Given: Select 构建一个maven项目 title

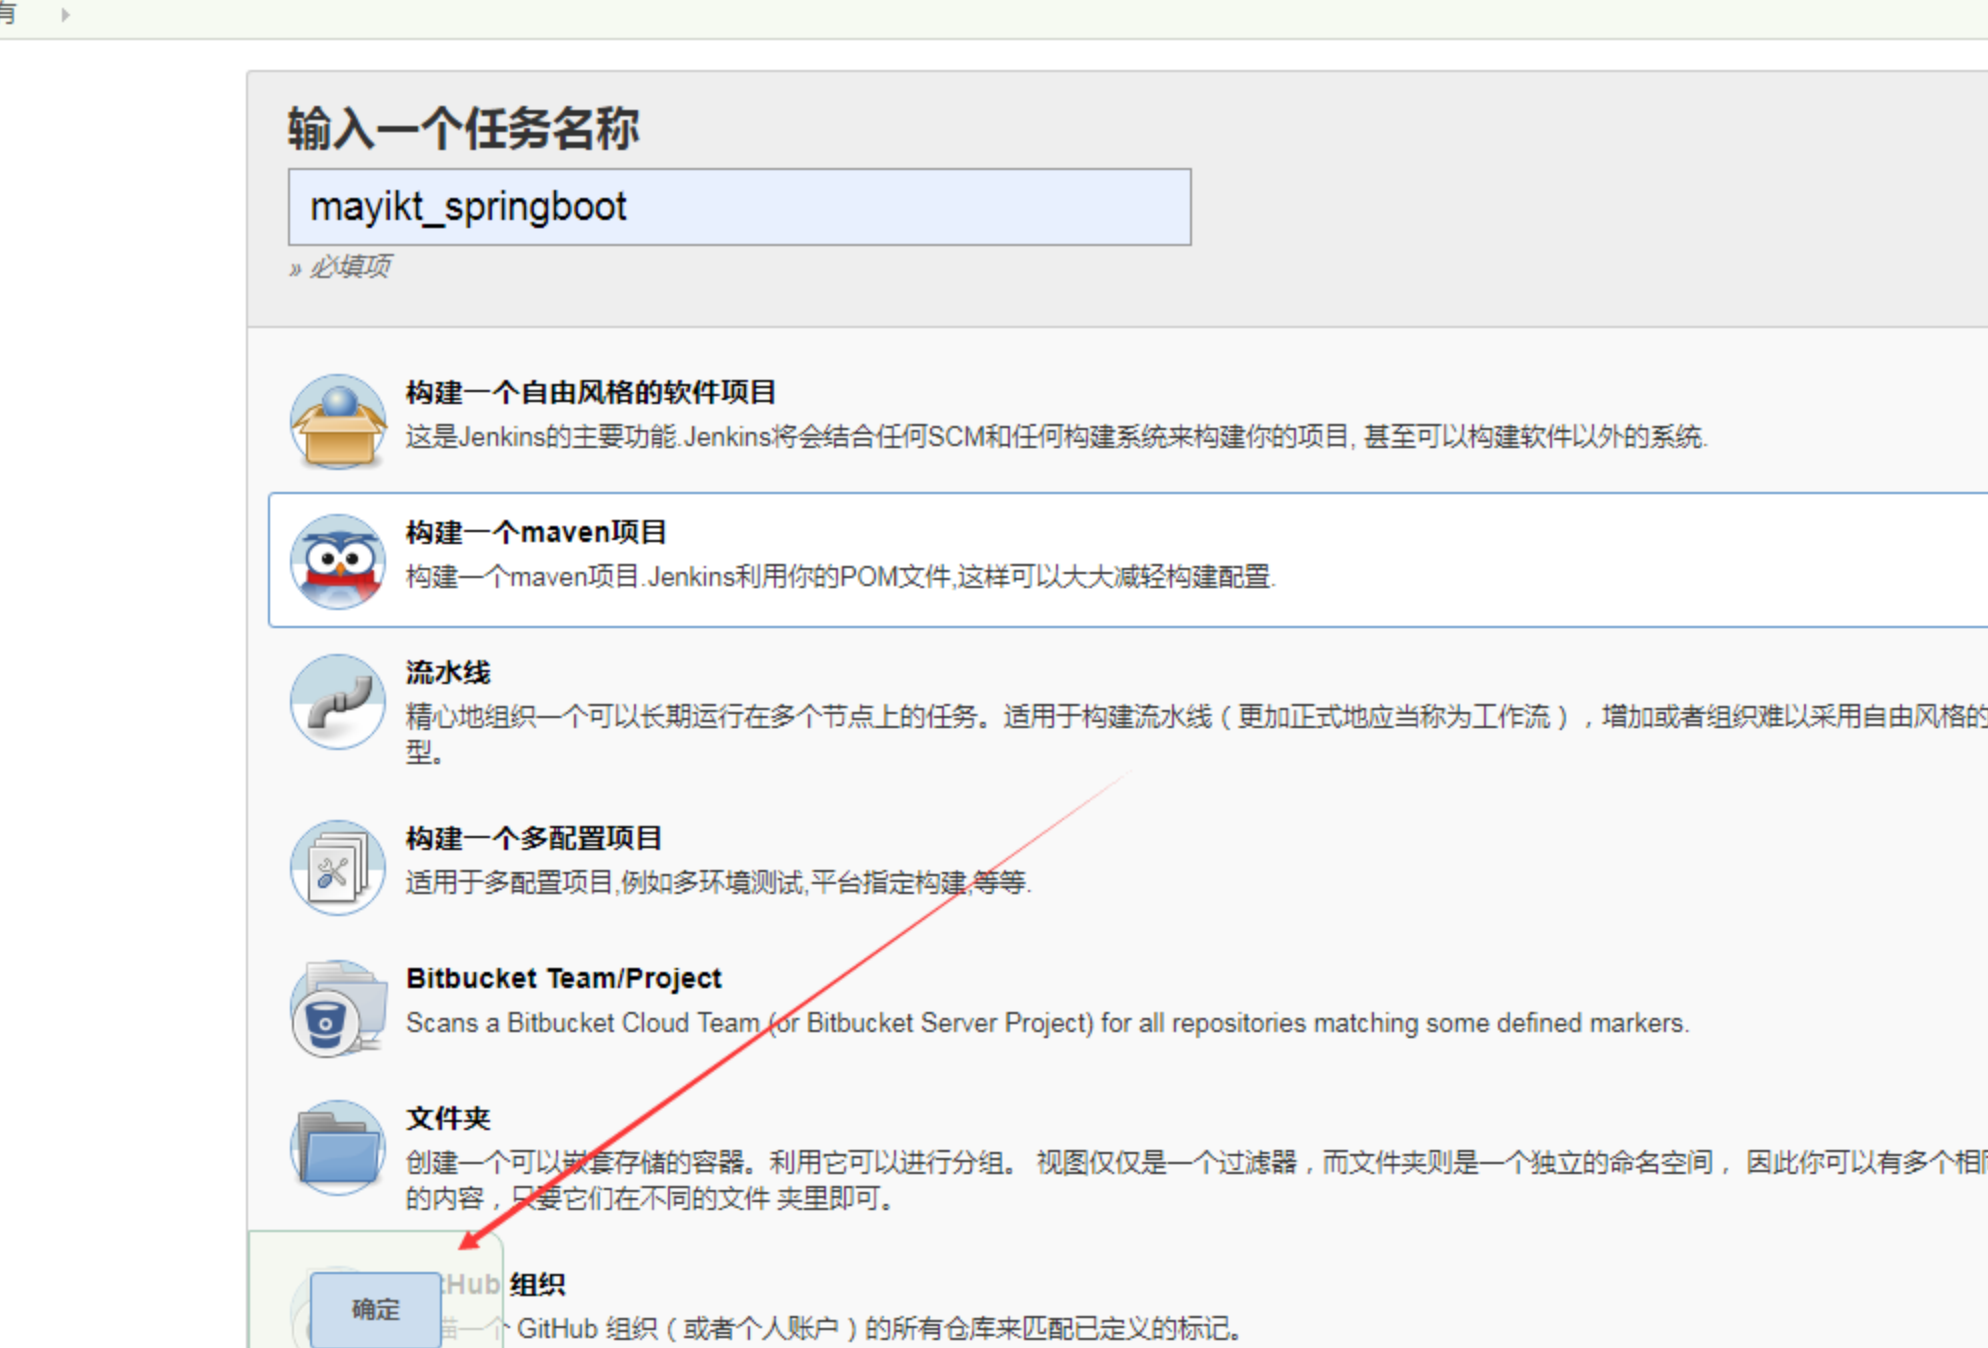Looking at the screenshot, I should coord(536,532).
